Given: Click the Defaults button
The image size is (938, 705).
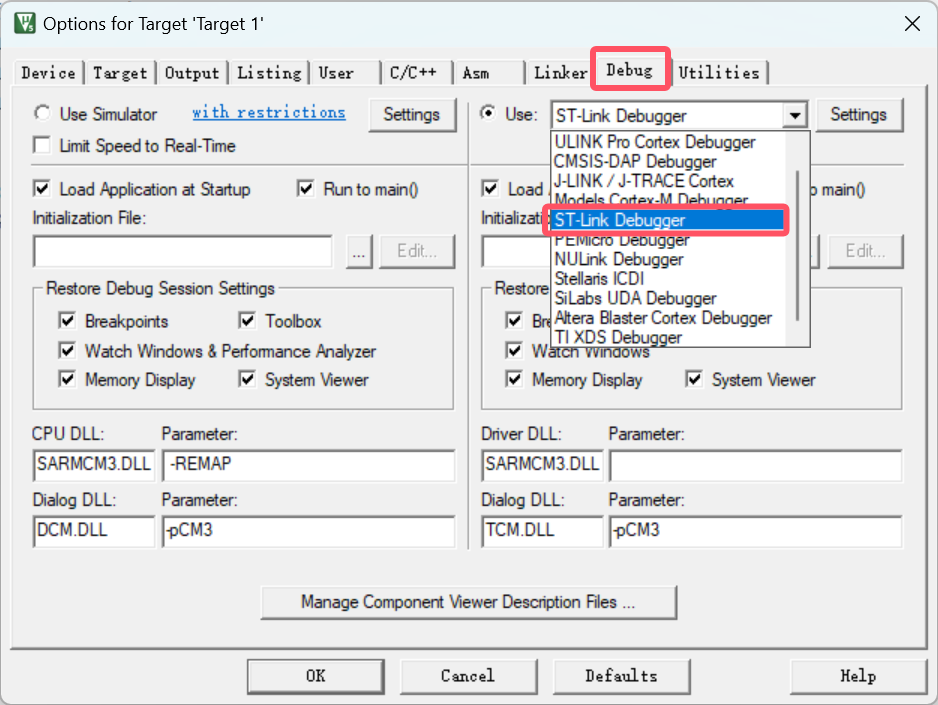Looking at the screenshot, I should point(621,676).
